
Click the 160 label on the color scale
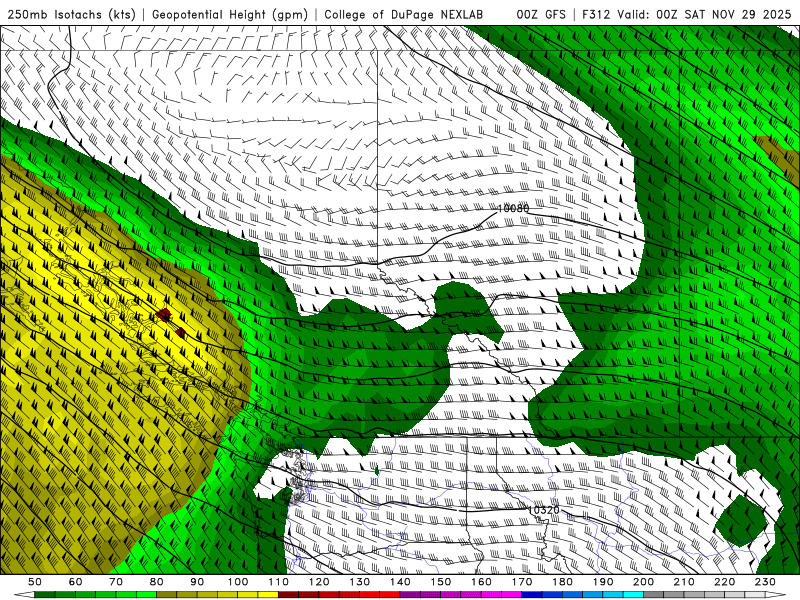481,582
